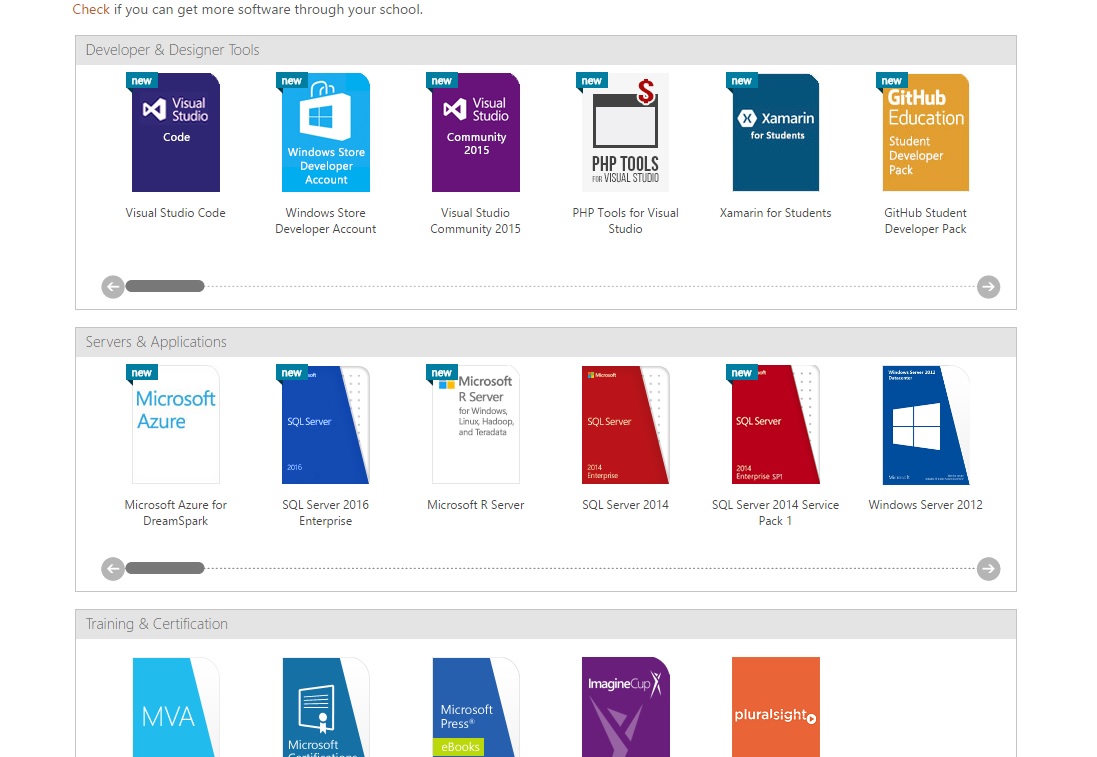
Task: Open the Visual Studio Code product icon
Action: click(176, 132)
